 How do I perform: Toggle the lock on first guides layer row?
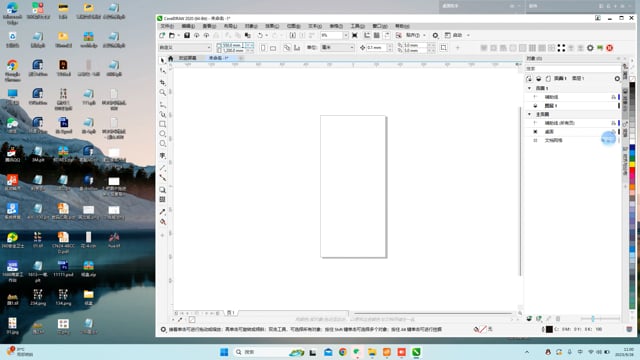[x=613, y=97]
